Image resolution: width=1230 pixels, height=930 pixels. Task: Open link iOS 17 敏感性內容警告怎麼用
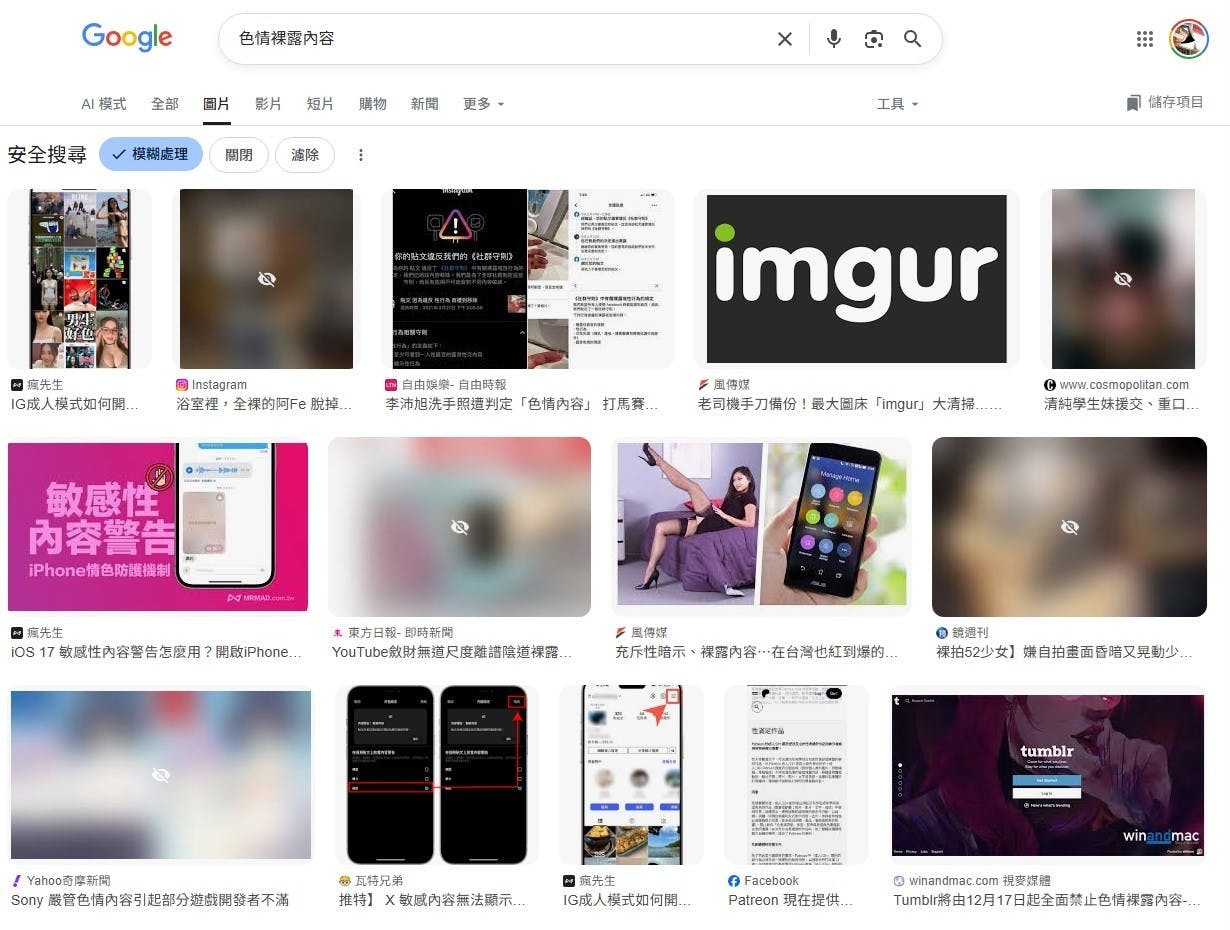[x=156, y=653]
